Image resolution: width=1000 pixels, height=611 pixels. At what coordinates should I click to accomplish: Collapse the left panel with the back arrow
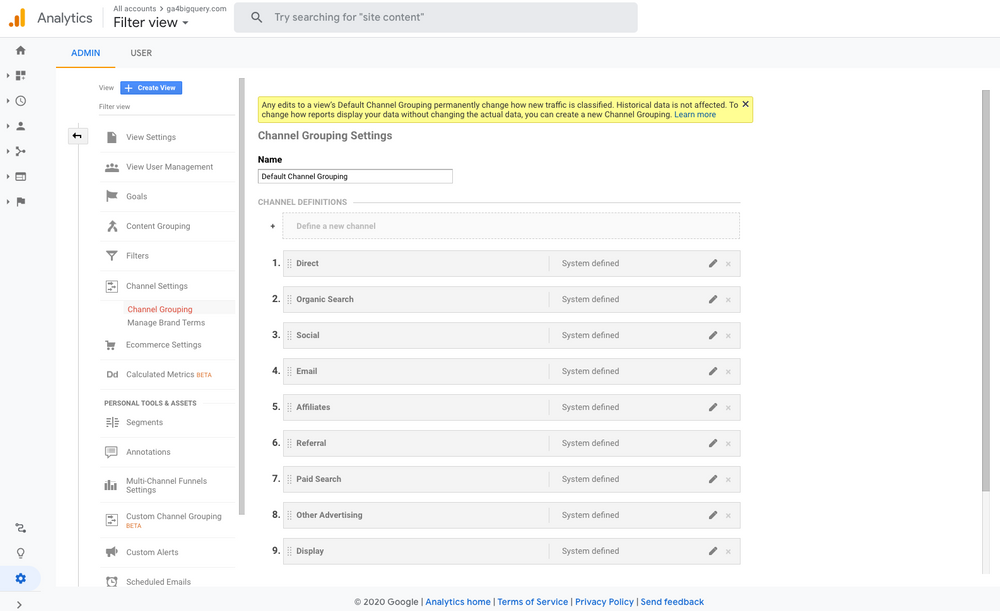click(78, 135)
